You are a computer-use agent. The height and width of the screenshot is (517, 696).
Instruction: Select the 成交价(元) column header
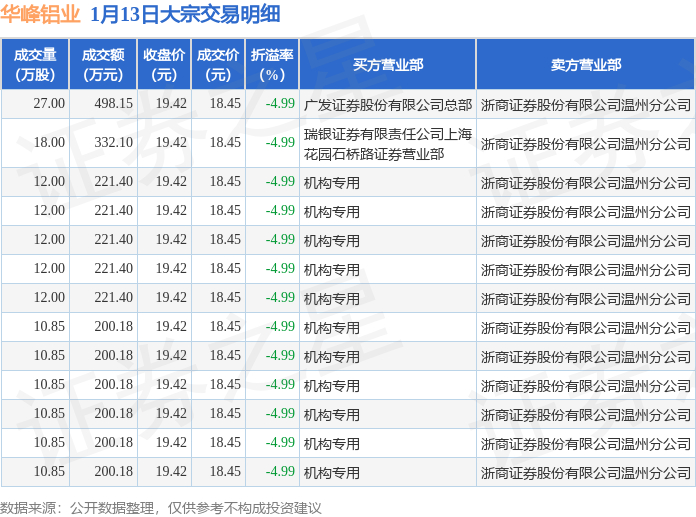(x=218, y=64)
